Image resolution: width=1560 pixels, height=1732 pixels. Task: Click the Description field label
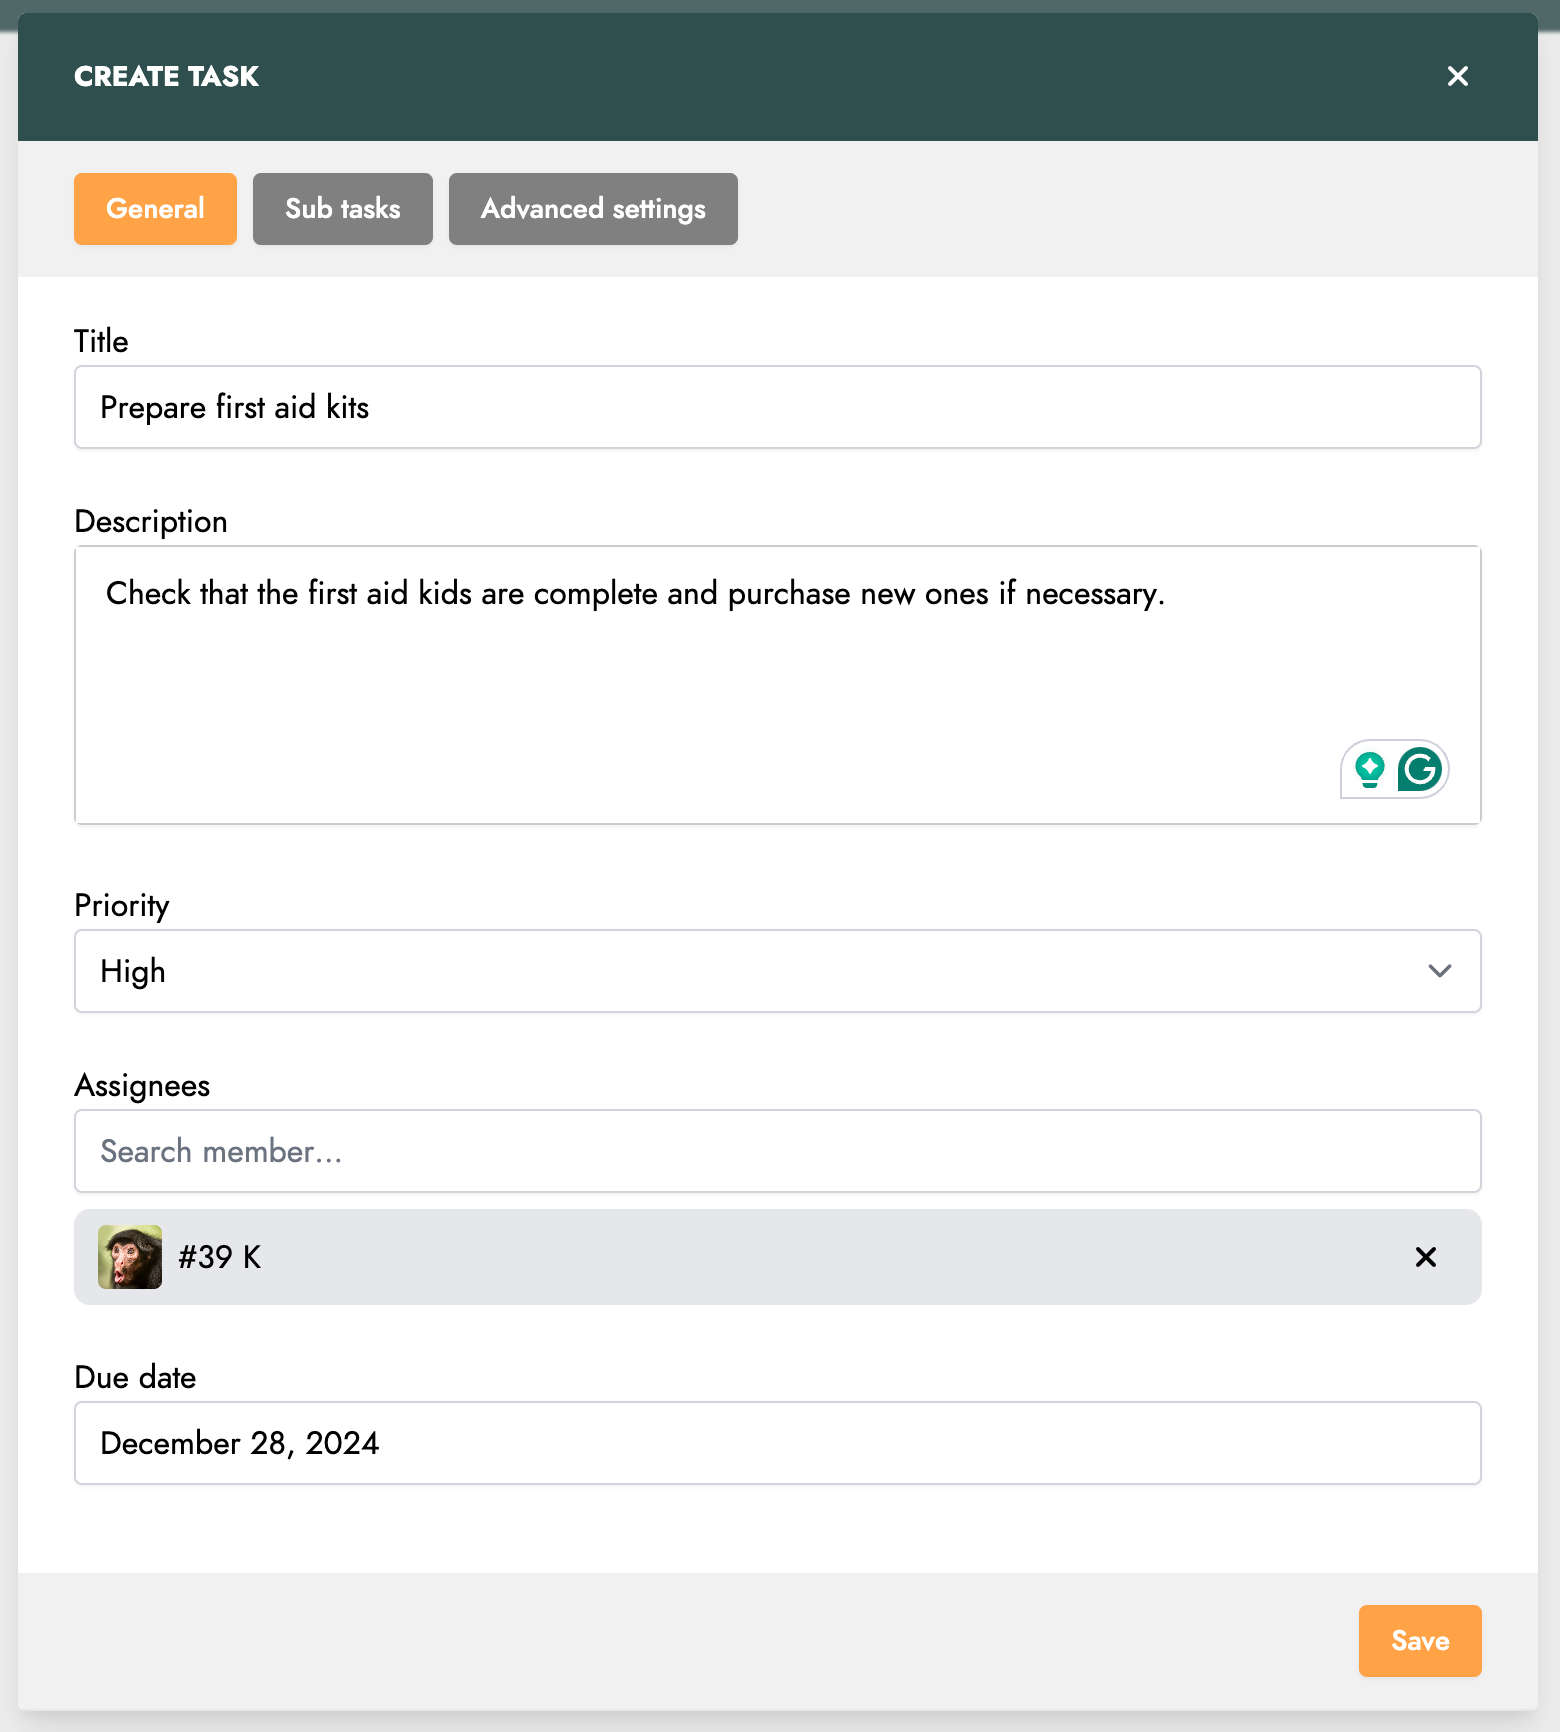pyautogui.click(x=151, y=521)
